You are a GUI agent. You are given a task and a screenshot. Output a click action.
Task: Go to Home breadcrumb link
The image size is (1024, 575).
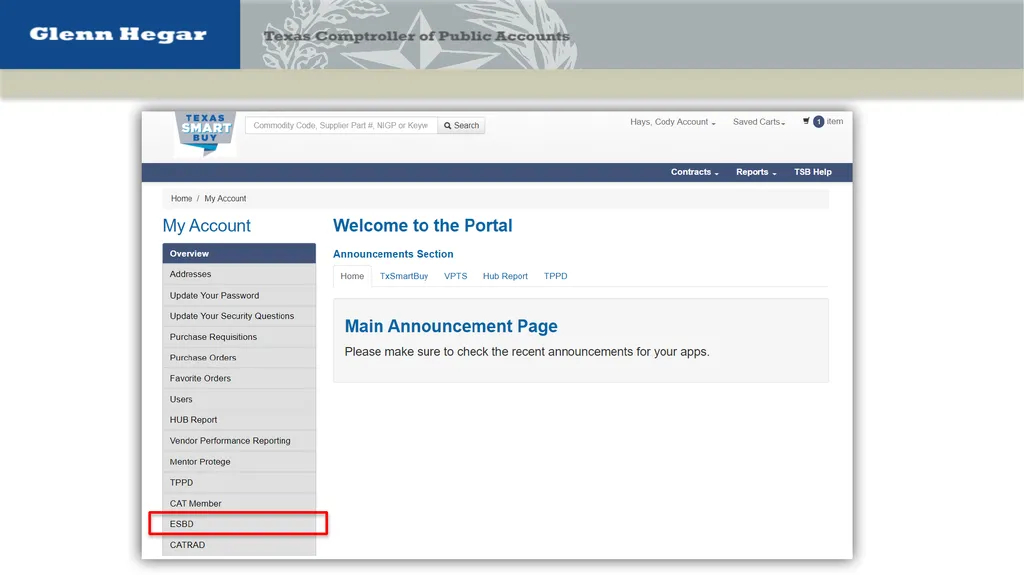(182, 199)
